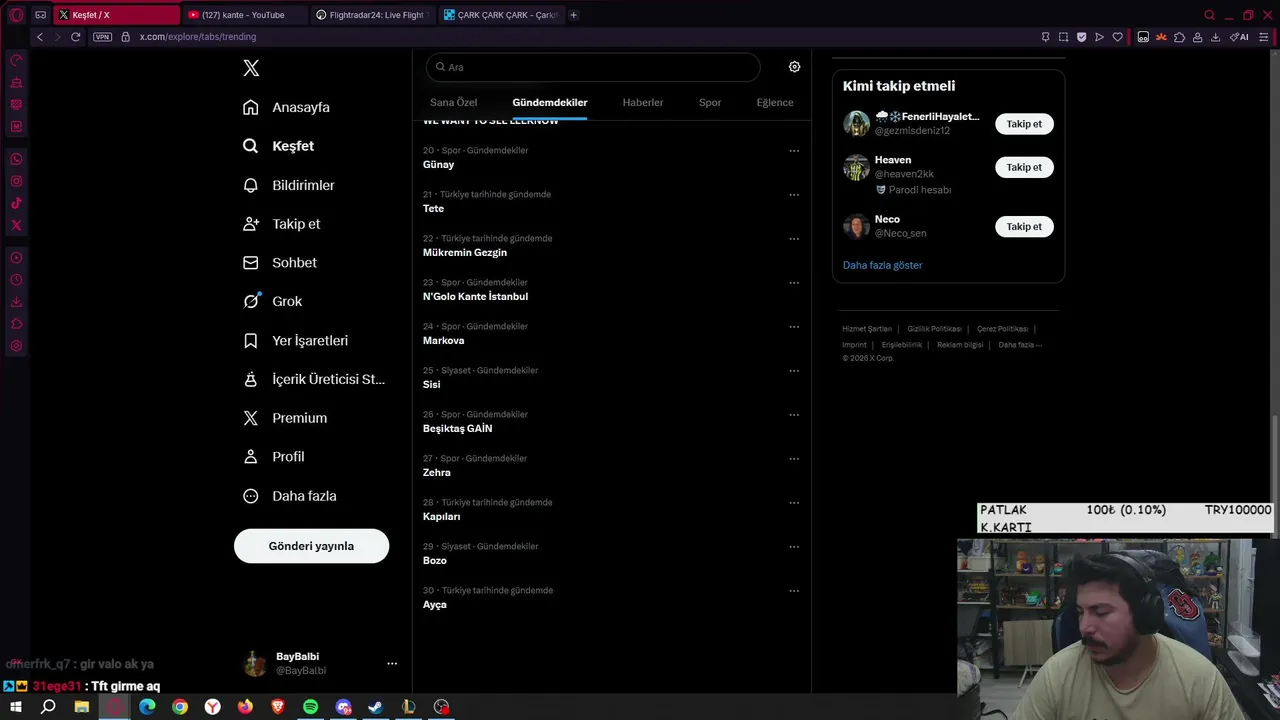Switch to the Spor tab

coord(710,102)
